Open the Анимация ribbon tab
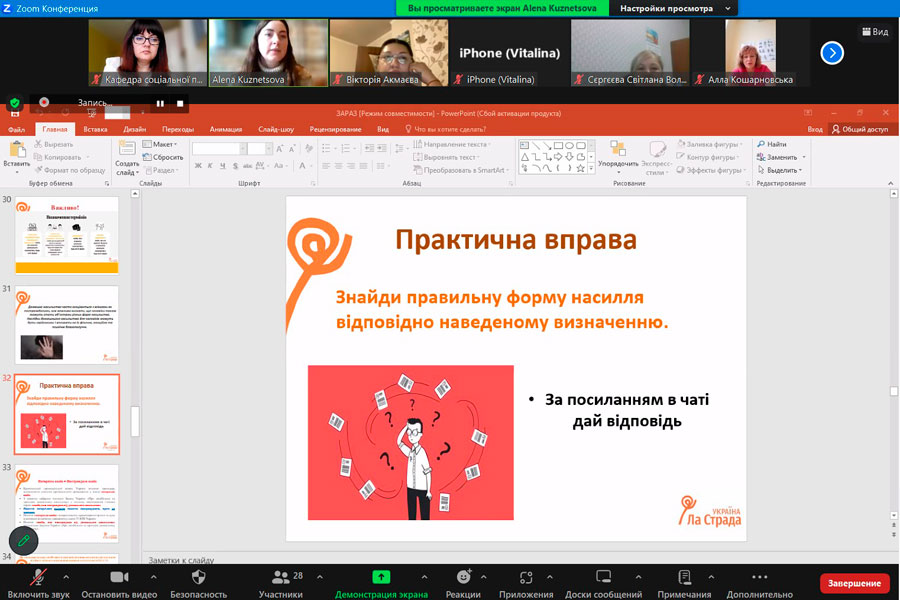Image resolution: width=900 pixels, height=600 pixels. 225,129
